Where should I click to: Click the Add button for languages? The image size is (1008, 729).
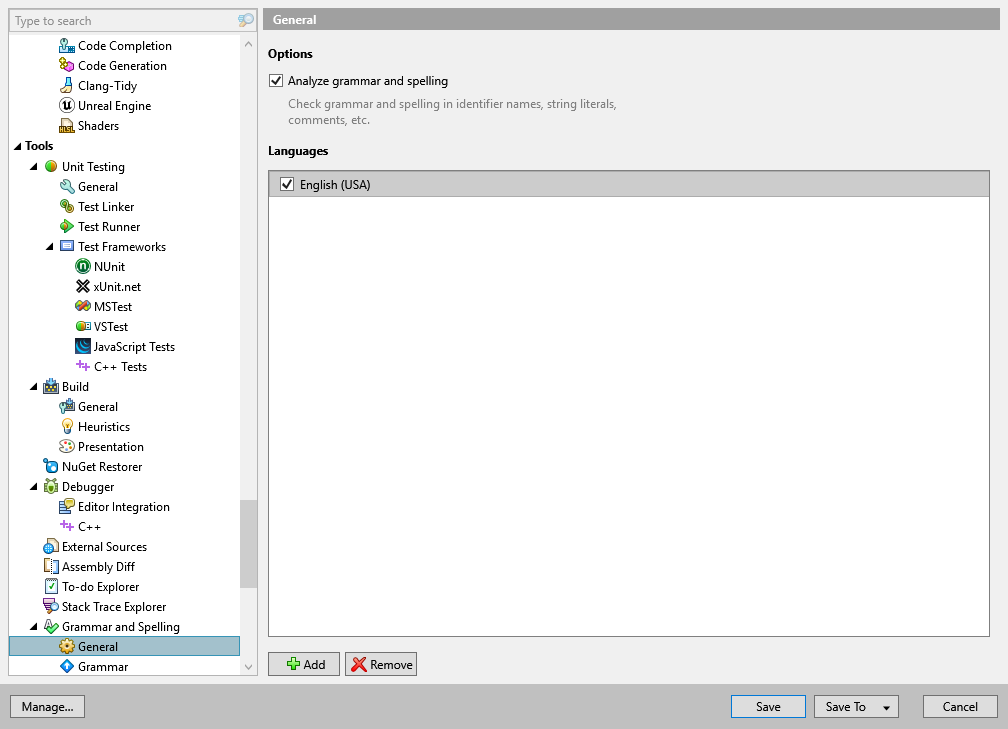303,663
